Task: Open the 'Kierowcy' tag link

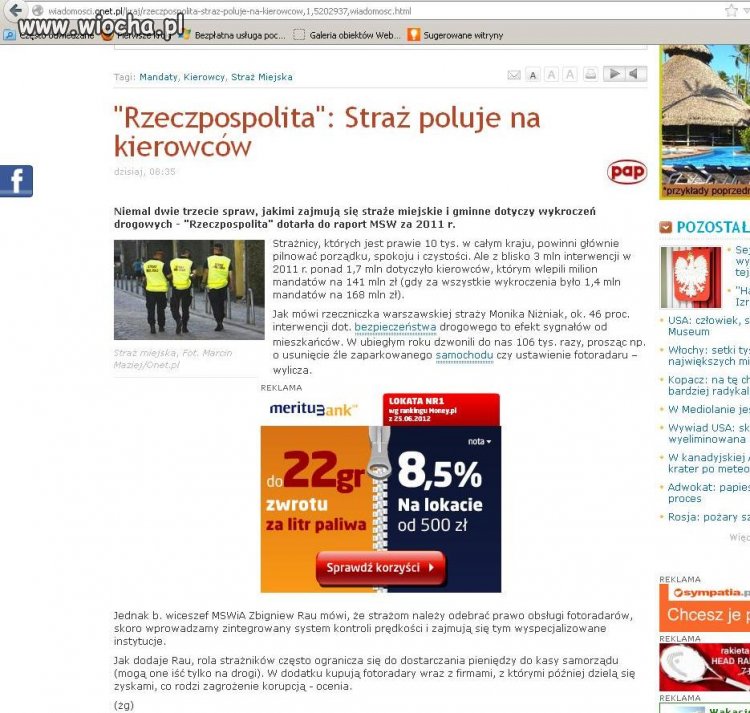Action: [x=204, y=77]
